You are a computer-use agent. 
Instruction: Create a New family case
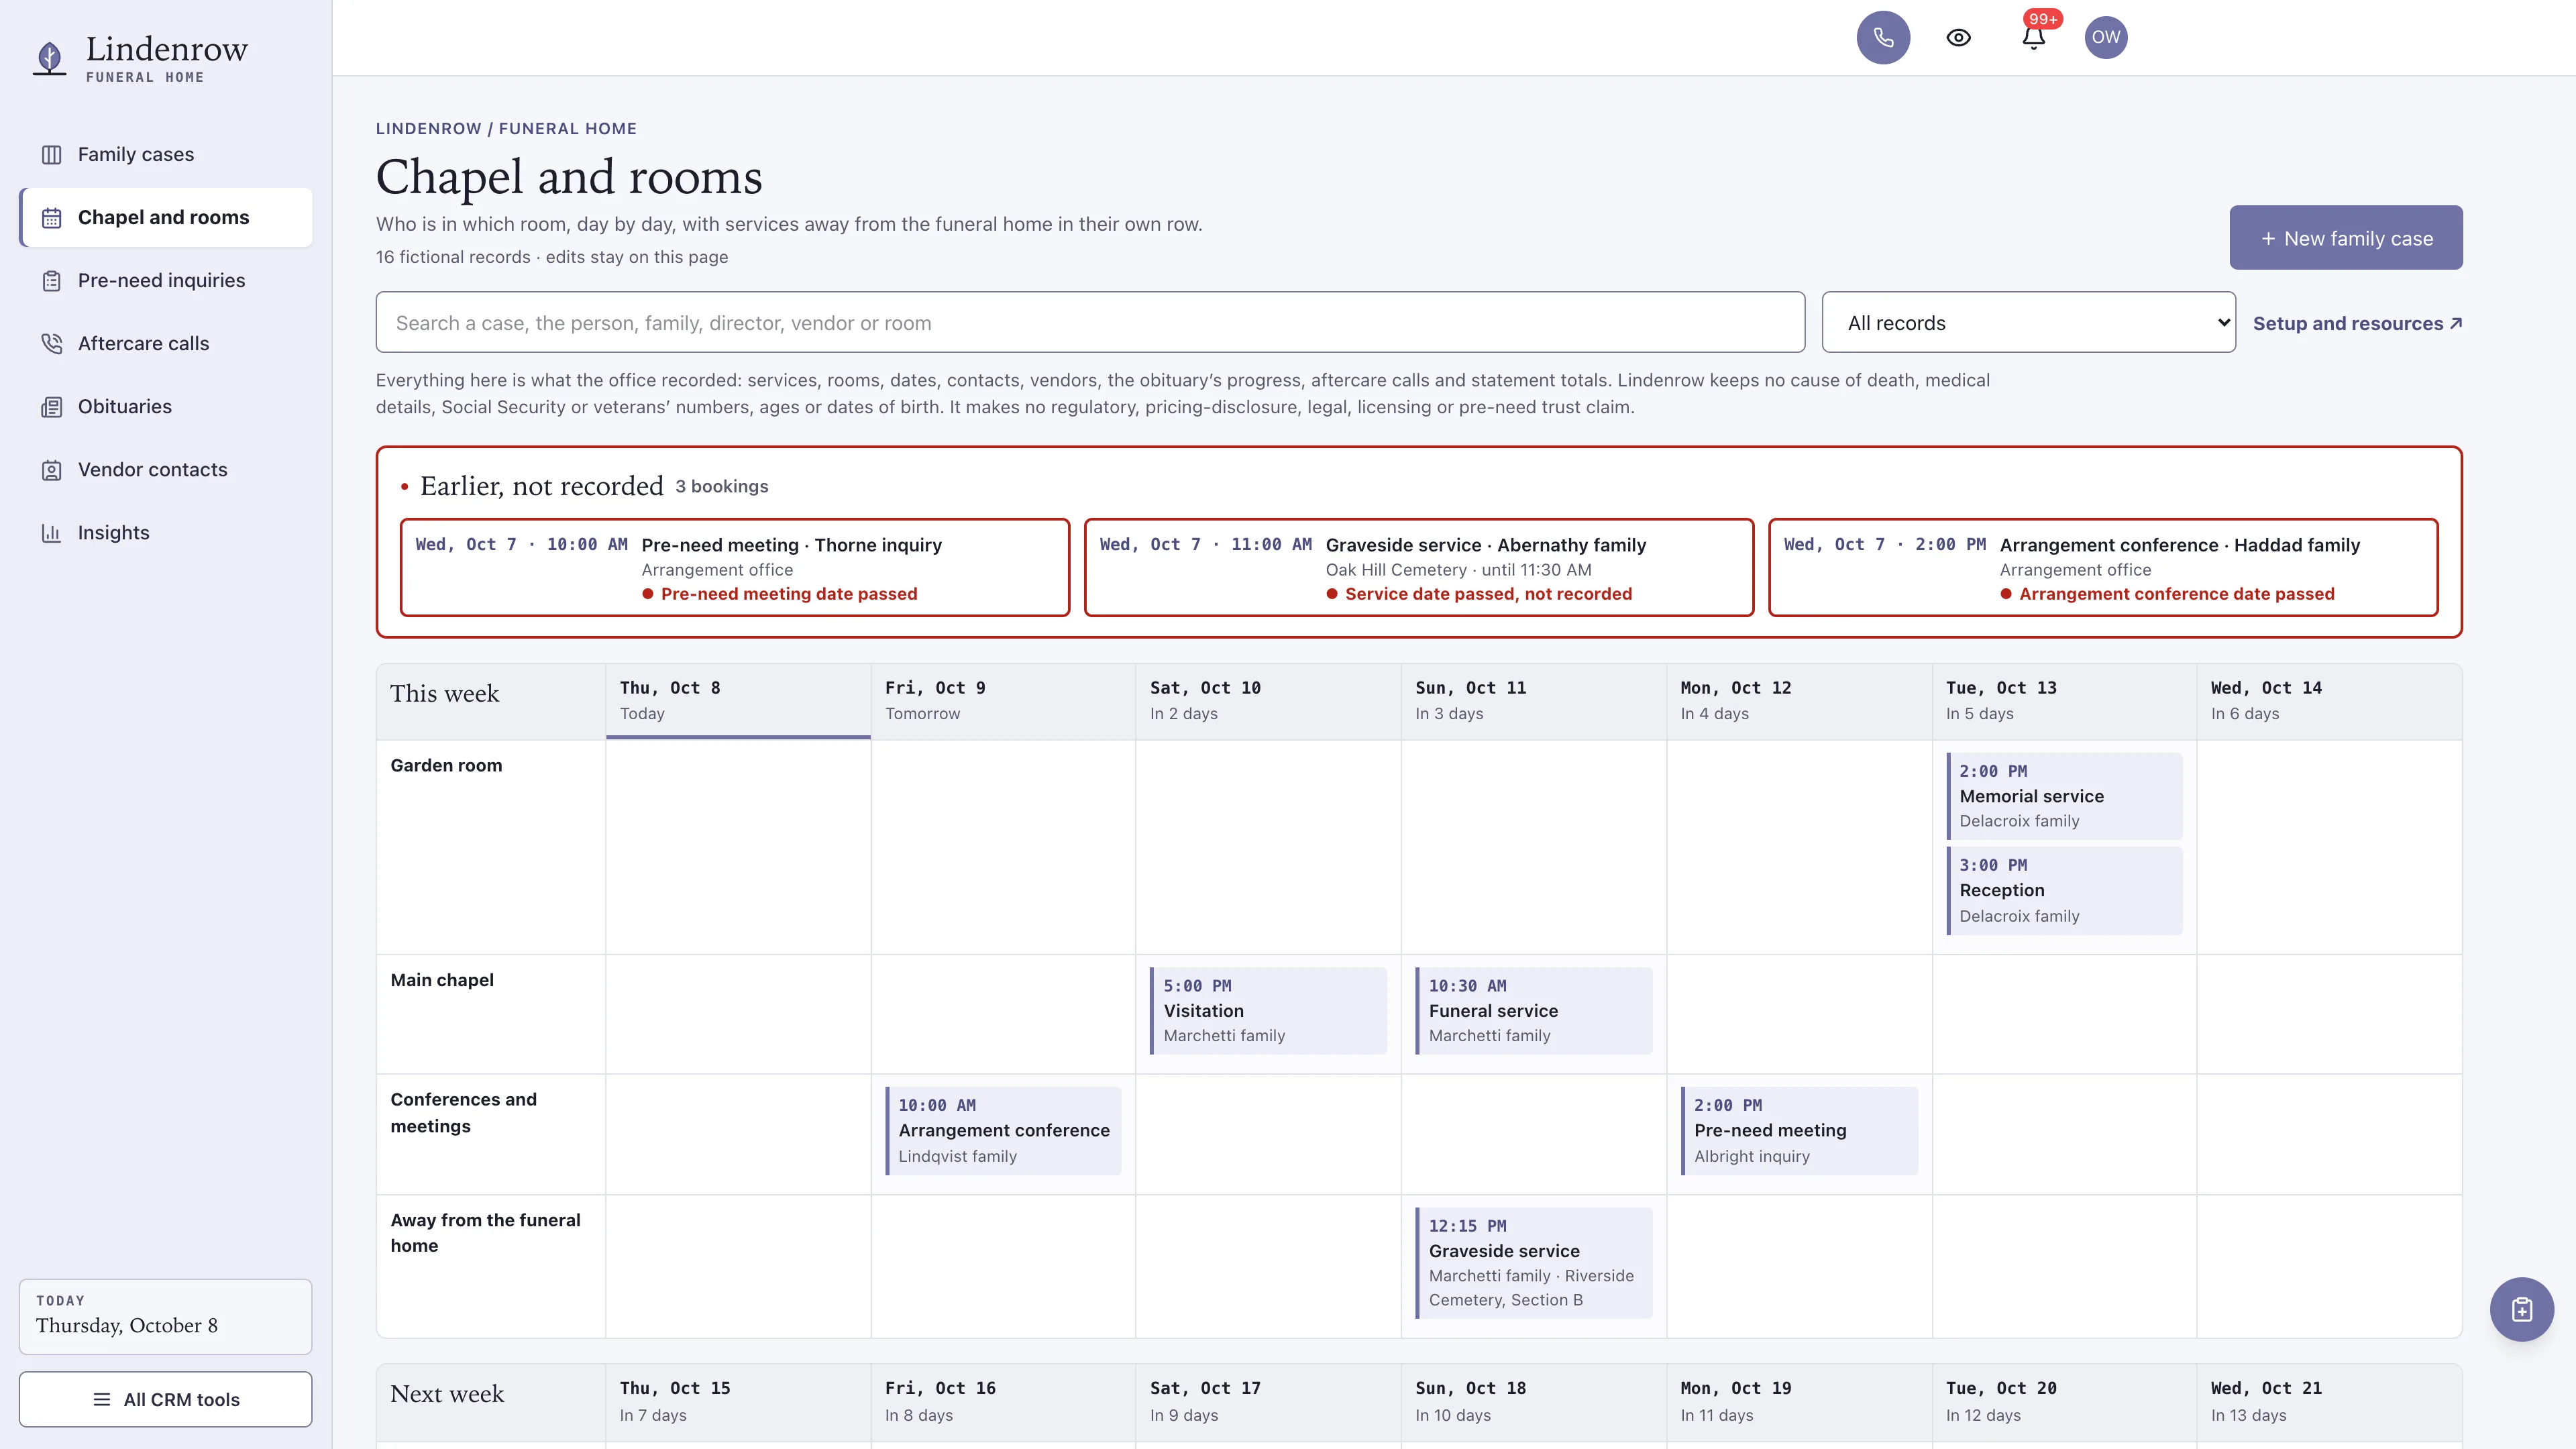2345,238
